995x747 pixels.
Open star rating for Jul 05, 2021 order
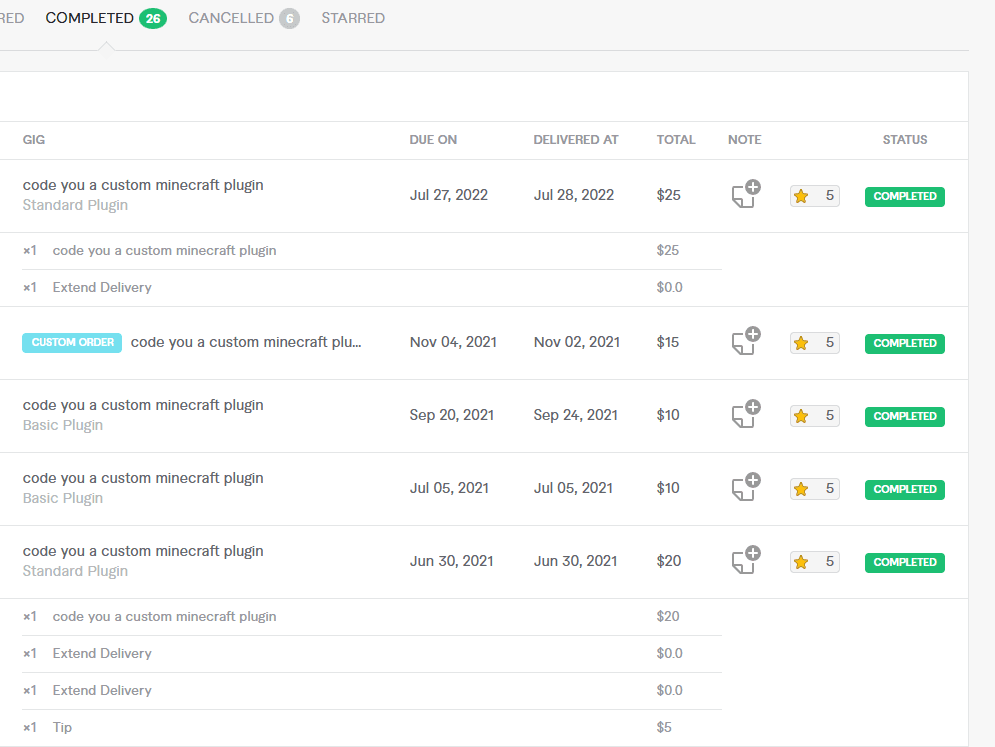click(814, 489)
